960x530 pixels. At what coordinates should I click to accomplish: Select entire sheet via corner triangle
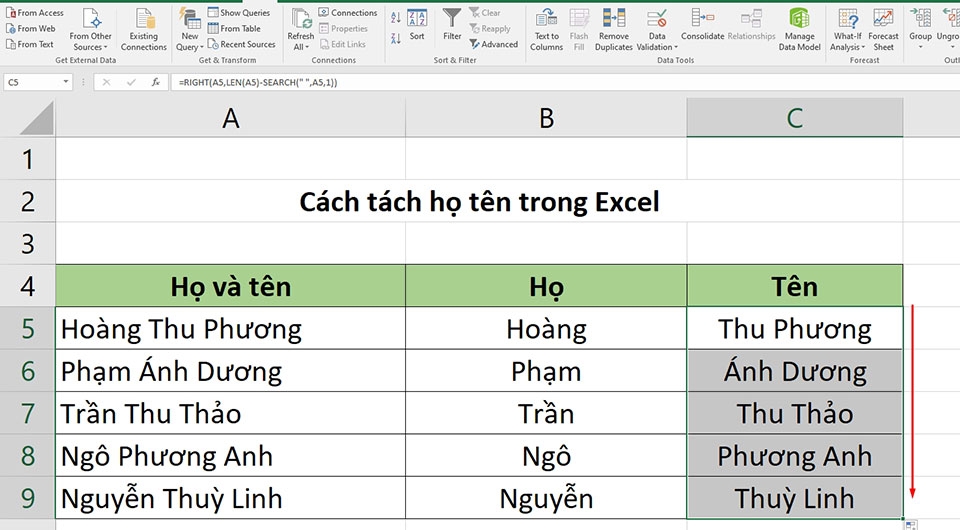(36, 119)
